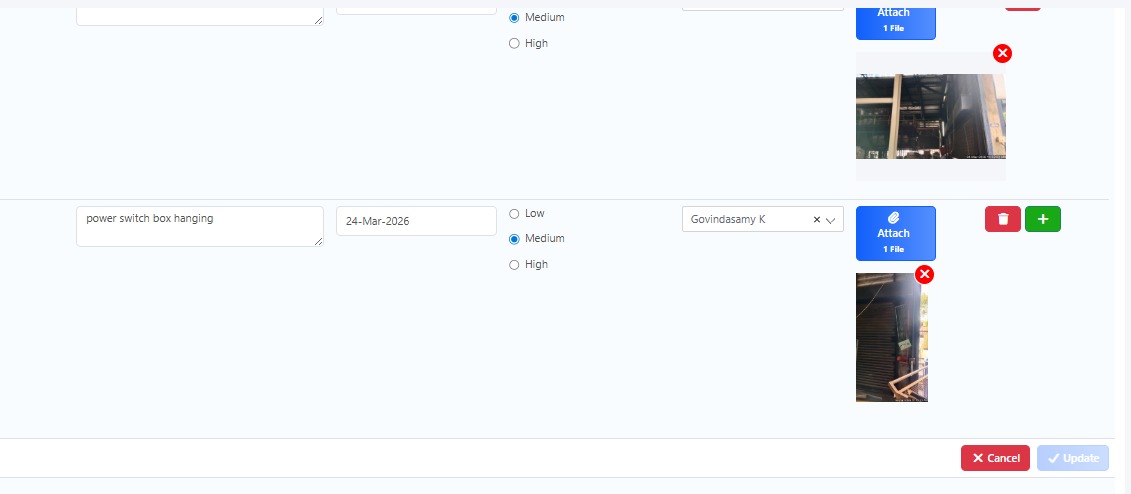Select Medium radio in the upper row

click(x=514, y=18)
